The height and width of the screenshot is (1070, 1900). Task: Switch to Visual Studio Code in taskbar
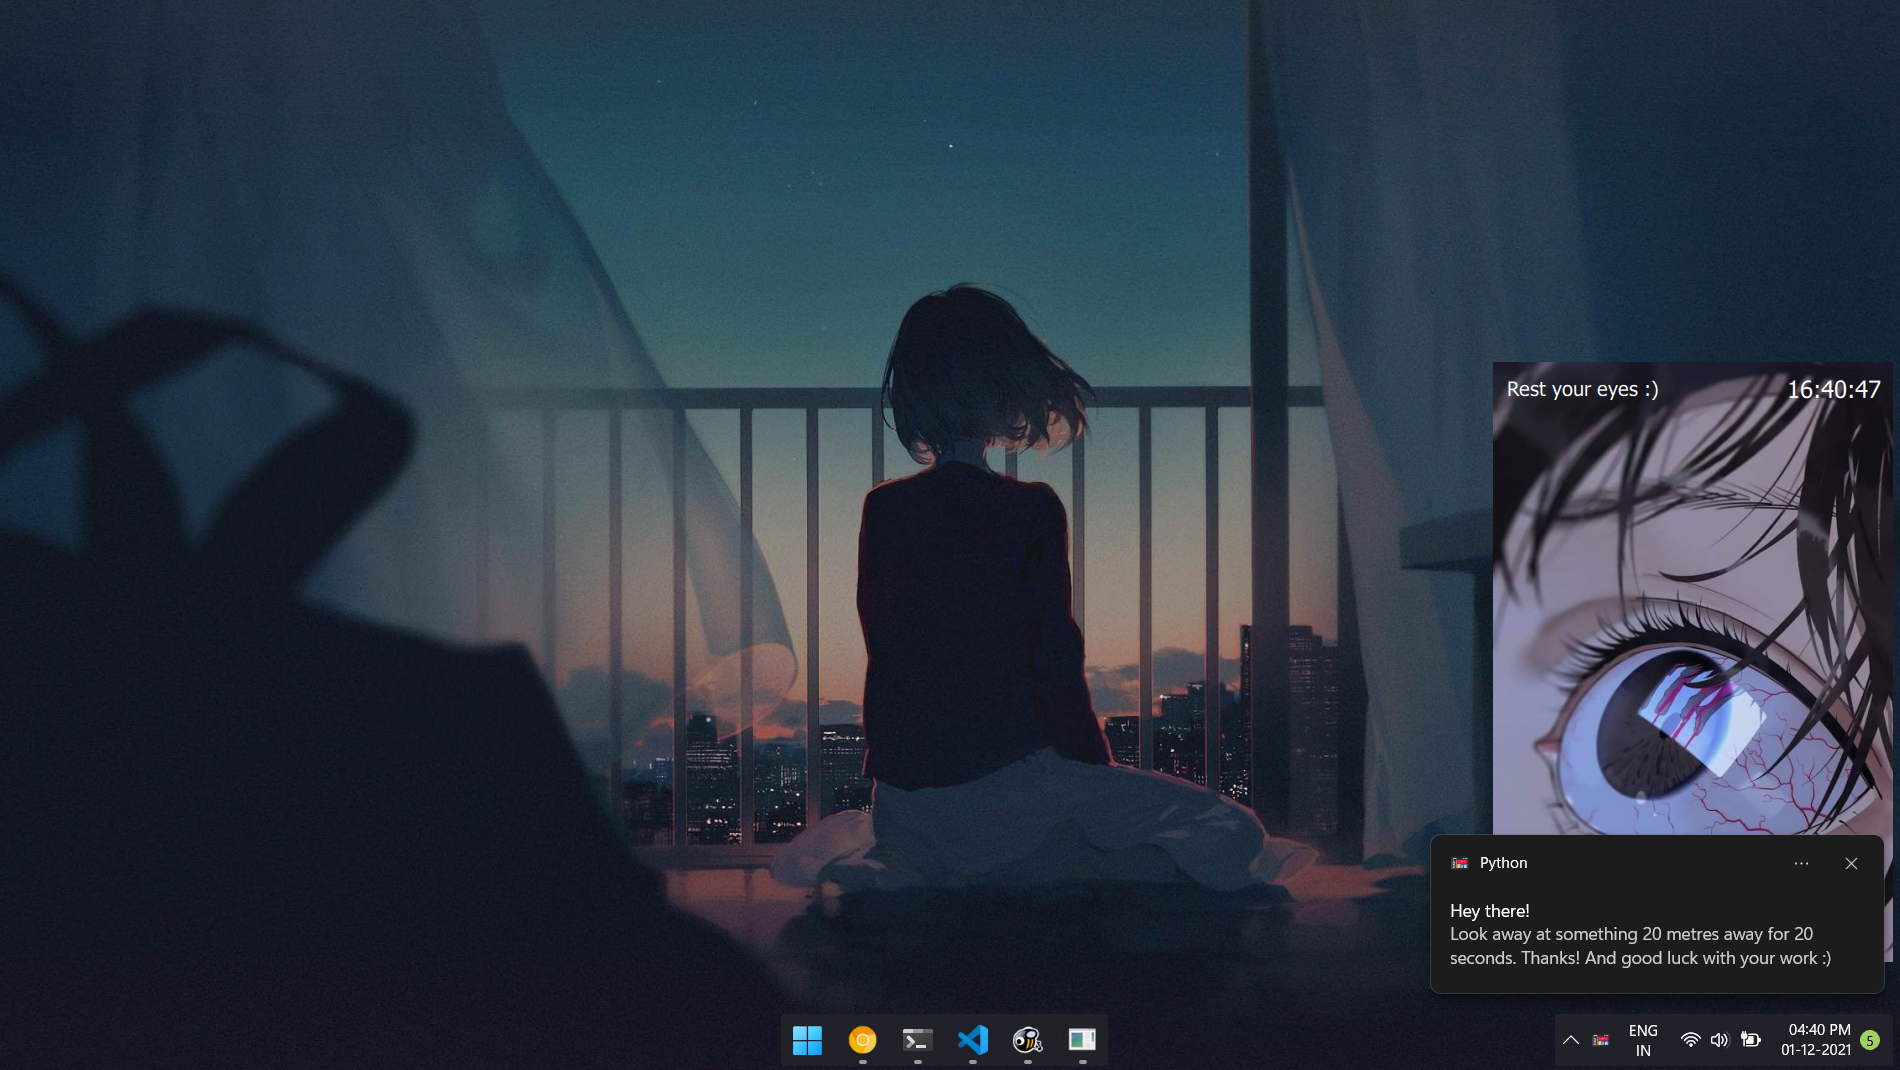[x=972, y=1040]
